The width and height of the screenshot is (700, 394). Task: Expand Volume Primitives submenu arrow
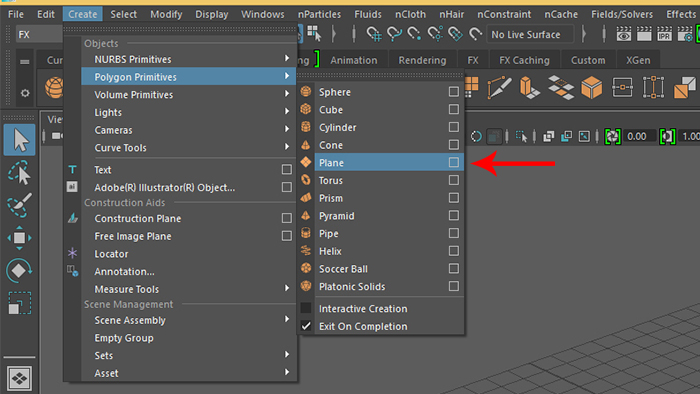287,94
